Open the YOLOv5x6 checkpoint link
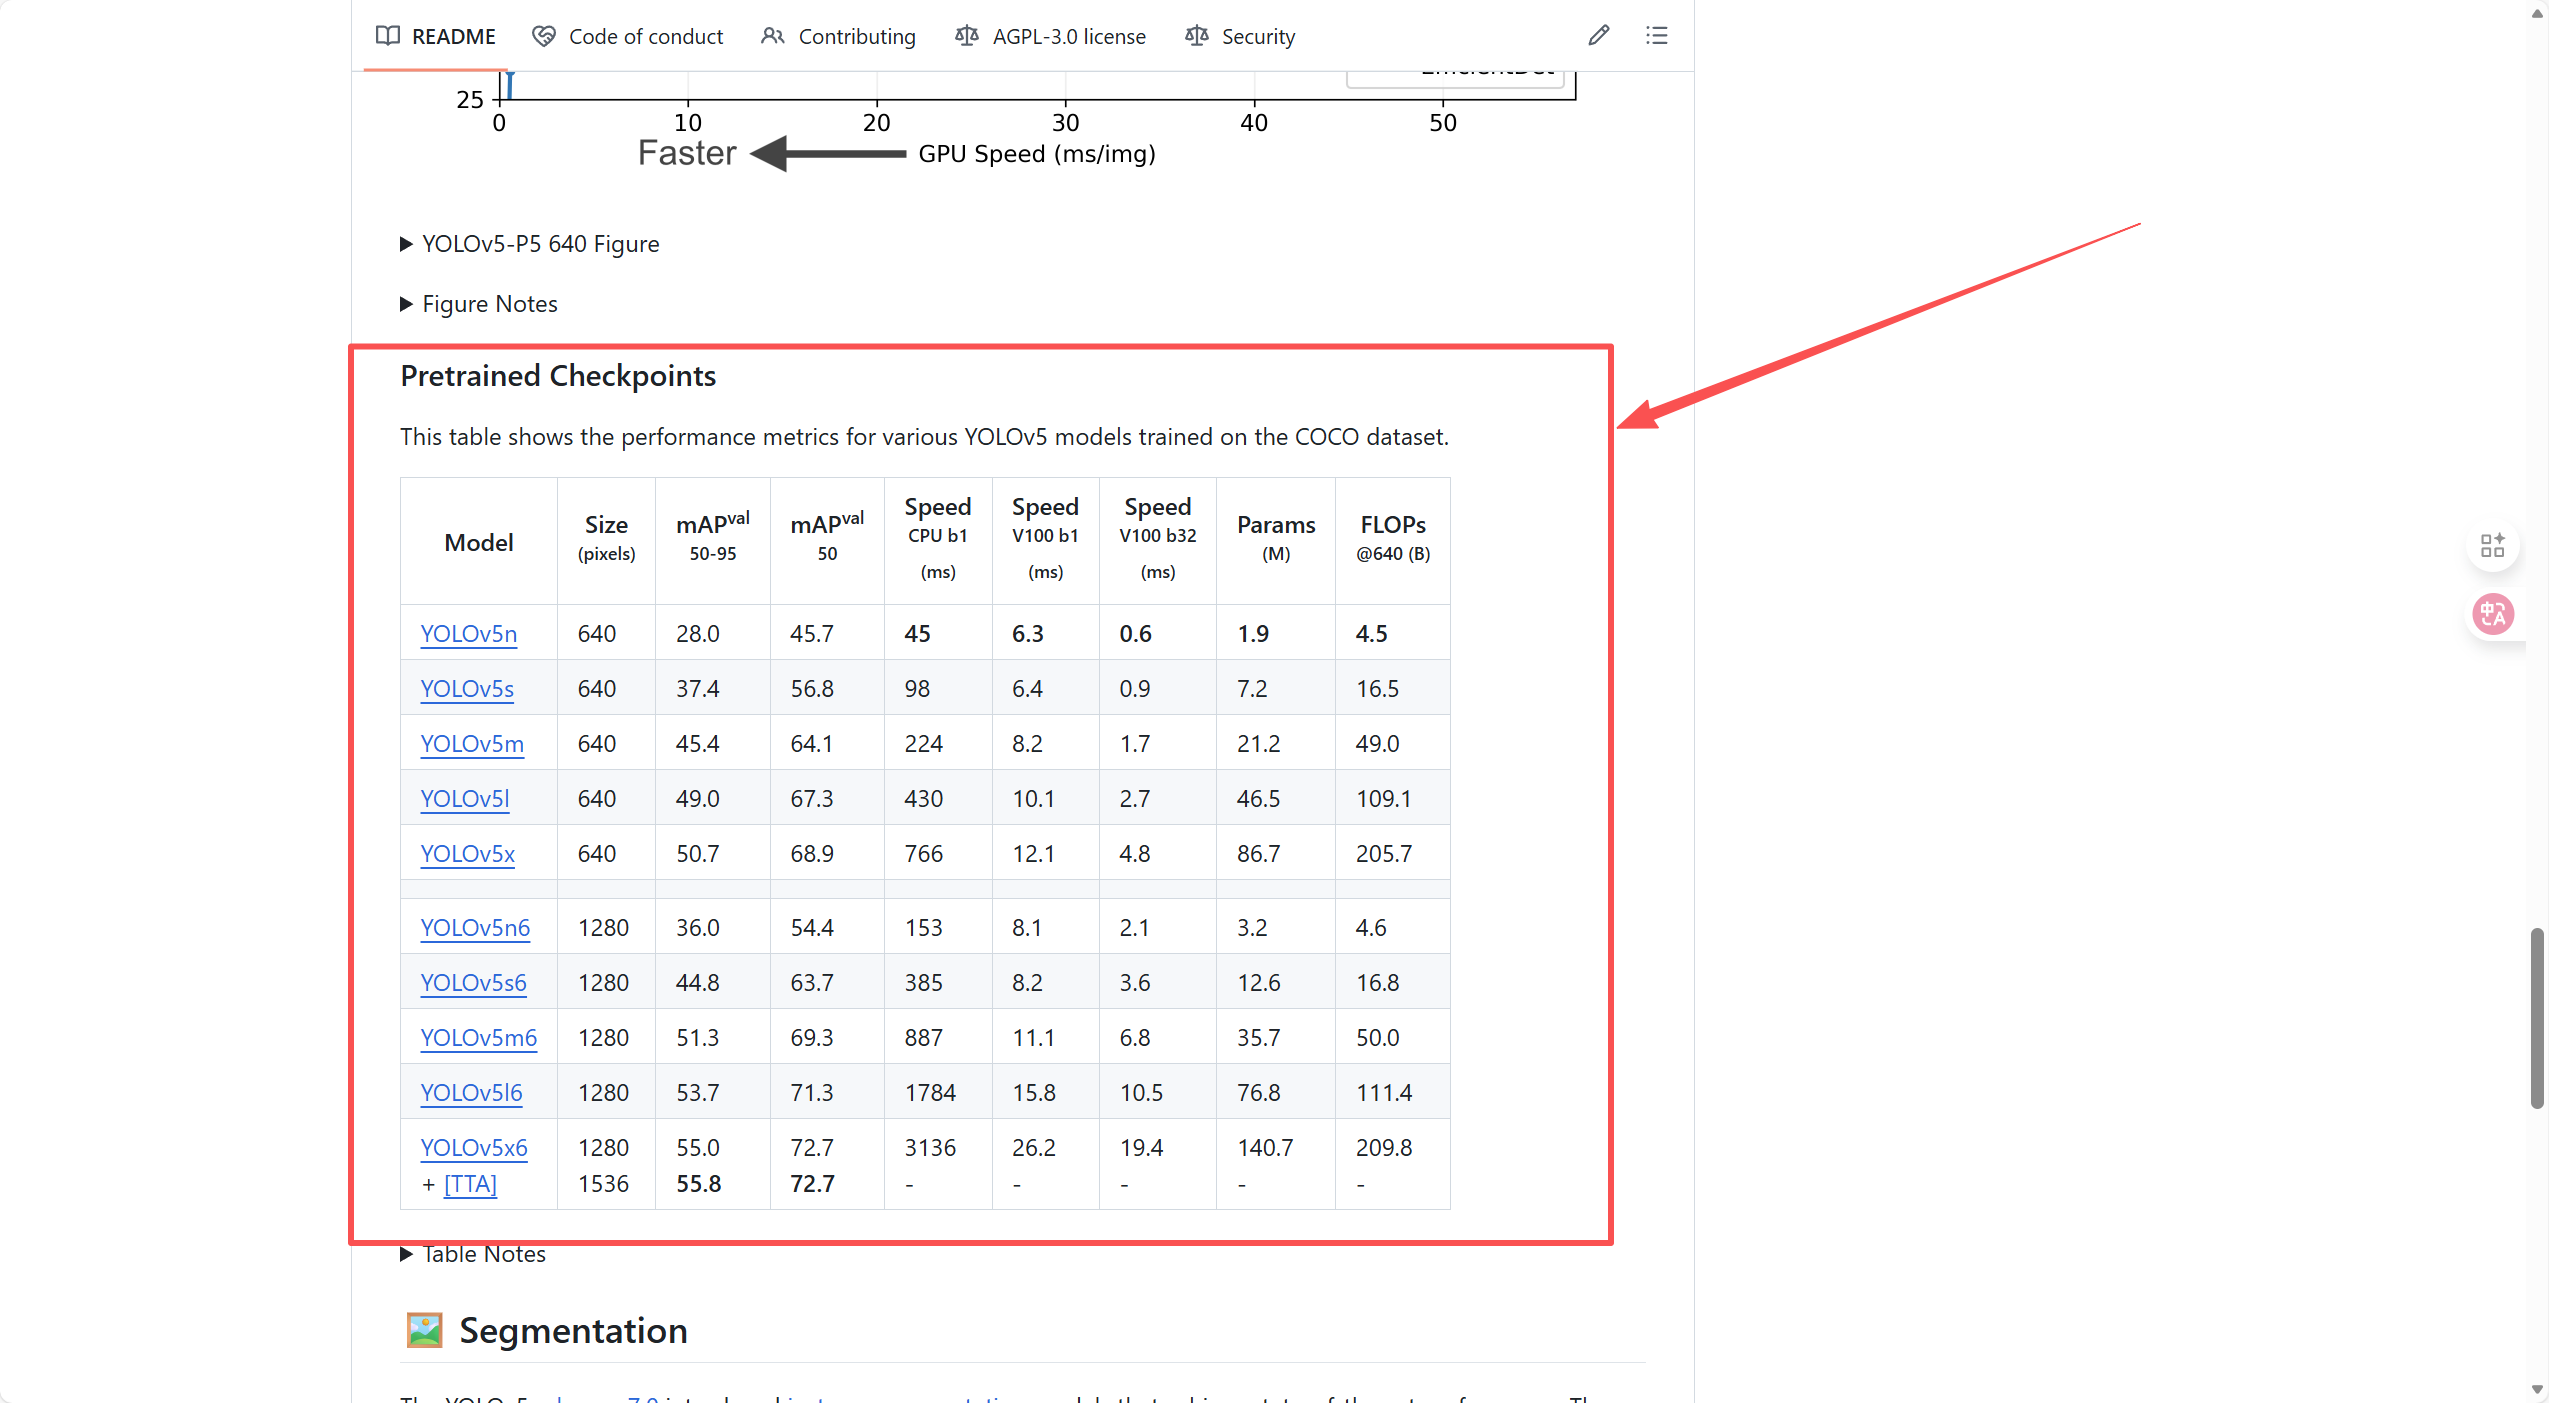The height and width of the screenshot is (1403, 2549). click(x=473, y=1148)
